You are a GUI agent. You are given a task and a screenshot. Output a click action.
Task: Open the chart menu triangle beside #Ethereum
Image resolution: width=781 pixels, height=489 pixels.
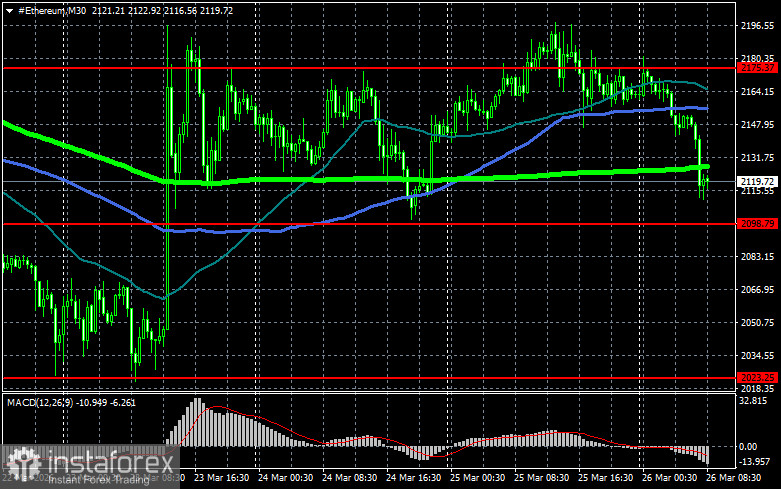pos(9,10)
